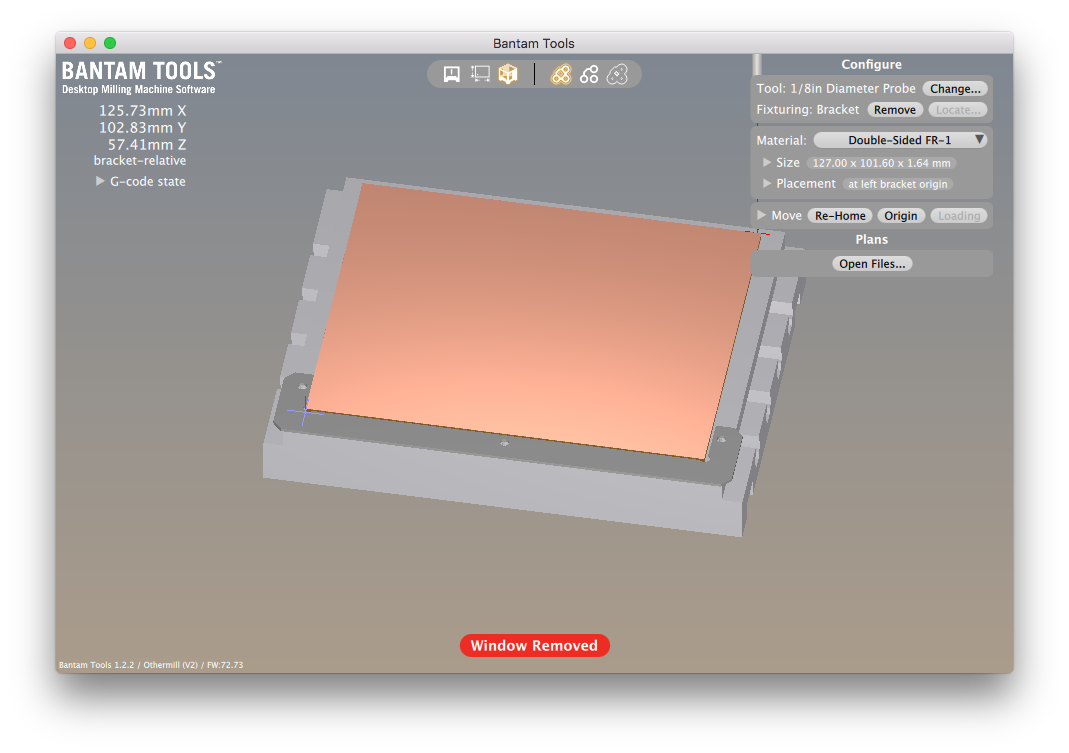
Task: Click the Bantam Tools version text in status bar
Action: [151, 665]
